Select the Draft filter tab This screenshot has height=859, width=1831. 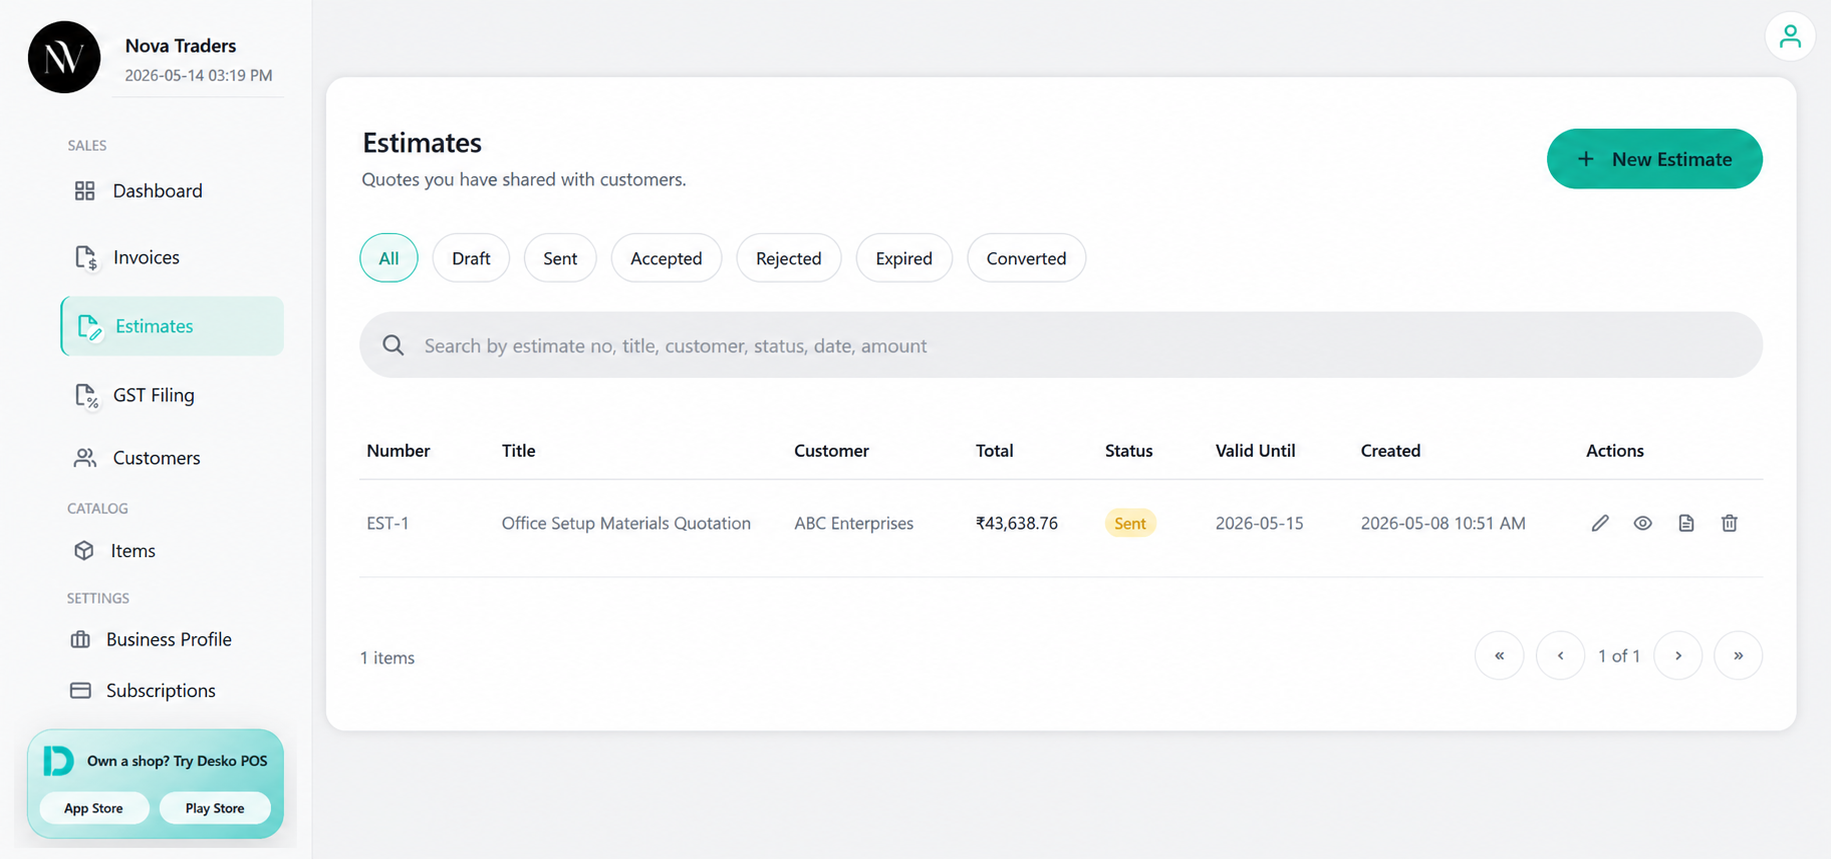[471, 258]
